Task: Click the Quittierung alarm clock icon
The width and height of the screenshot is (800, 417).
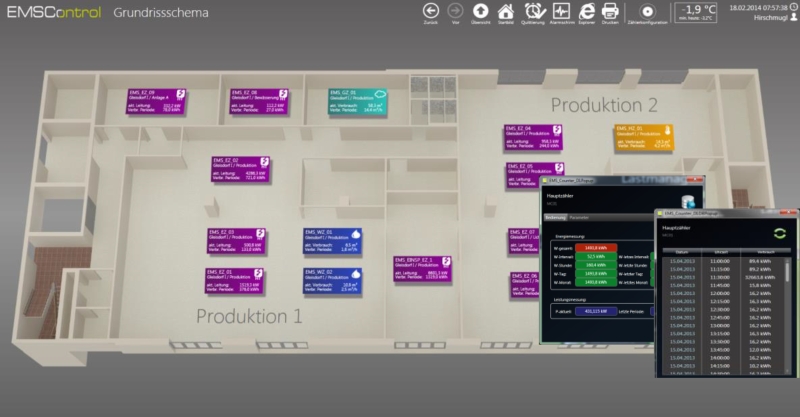Action: coord(533,11)
